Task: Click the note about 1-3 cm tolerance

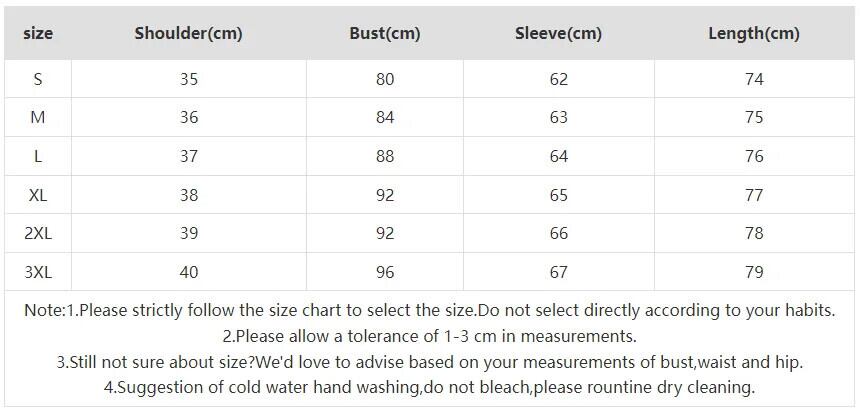Action: pos(429,336)
